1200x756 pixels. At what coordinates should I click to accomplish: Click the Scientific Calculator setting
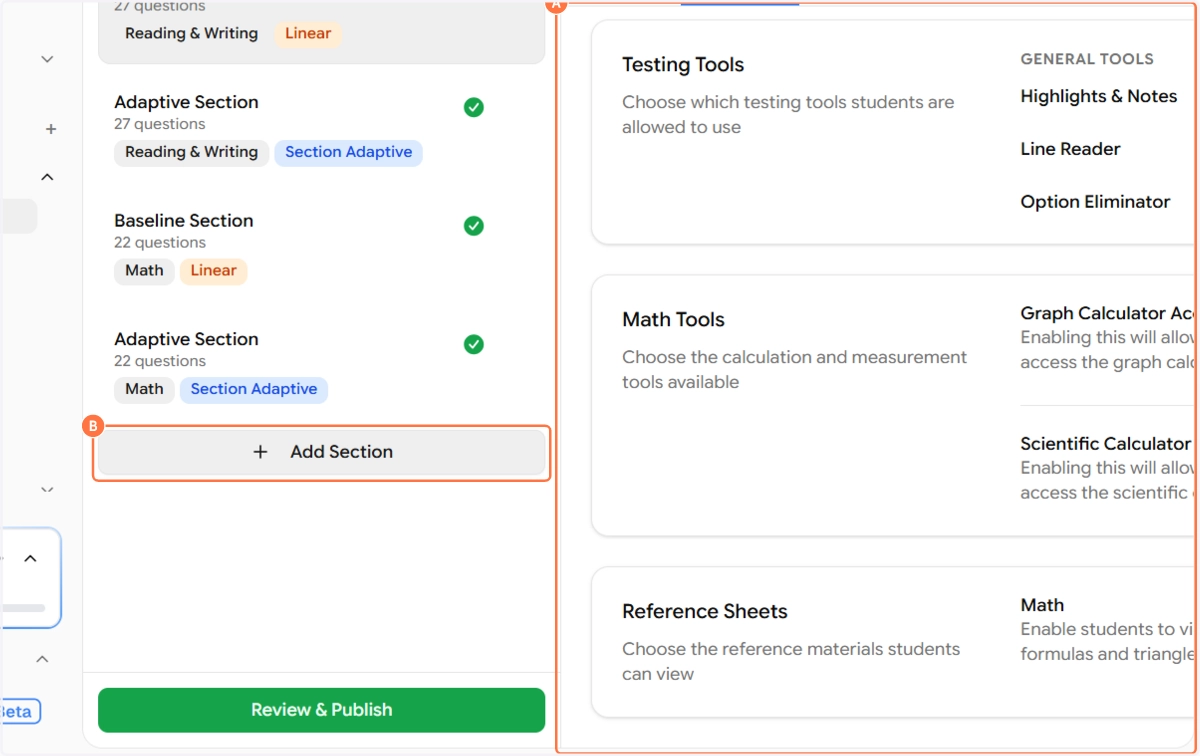[x=1105, y=444]
